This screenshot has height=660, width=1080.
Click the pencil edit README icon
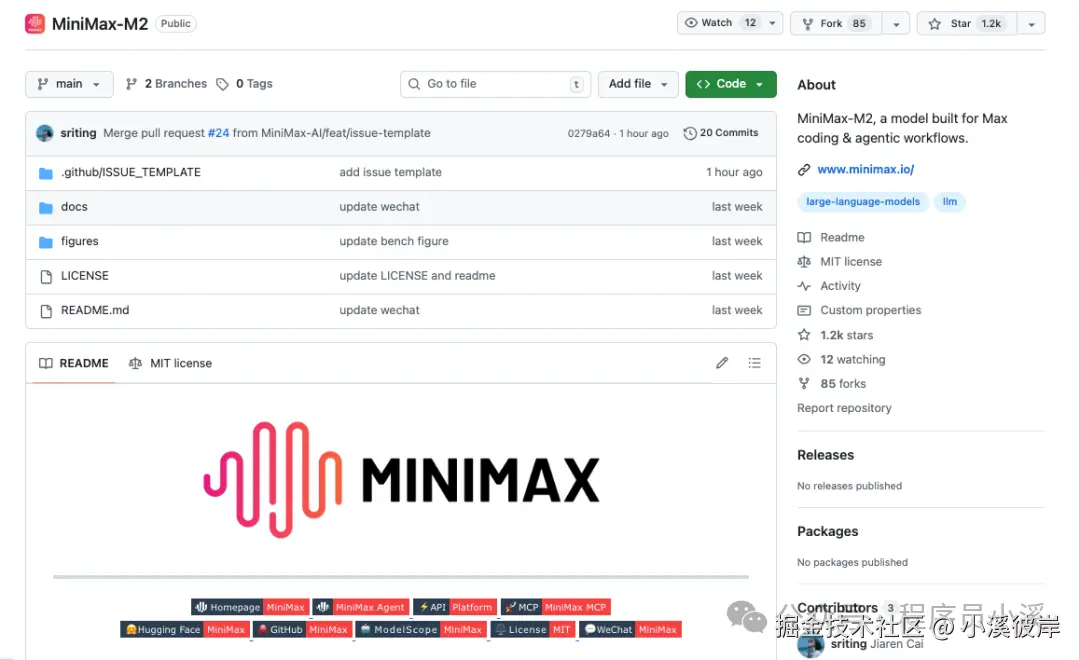pyautogui.click(x=722, y=363)
